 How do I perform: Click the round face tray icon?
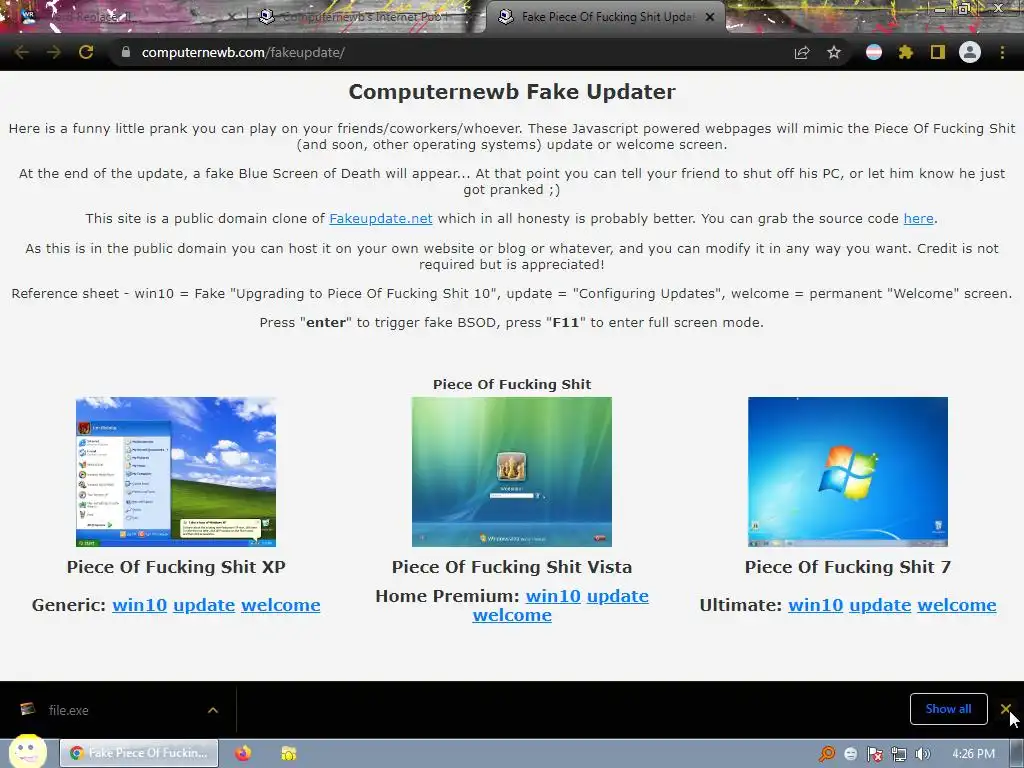pyautogui.click(x=851, y=754)
